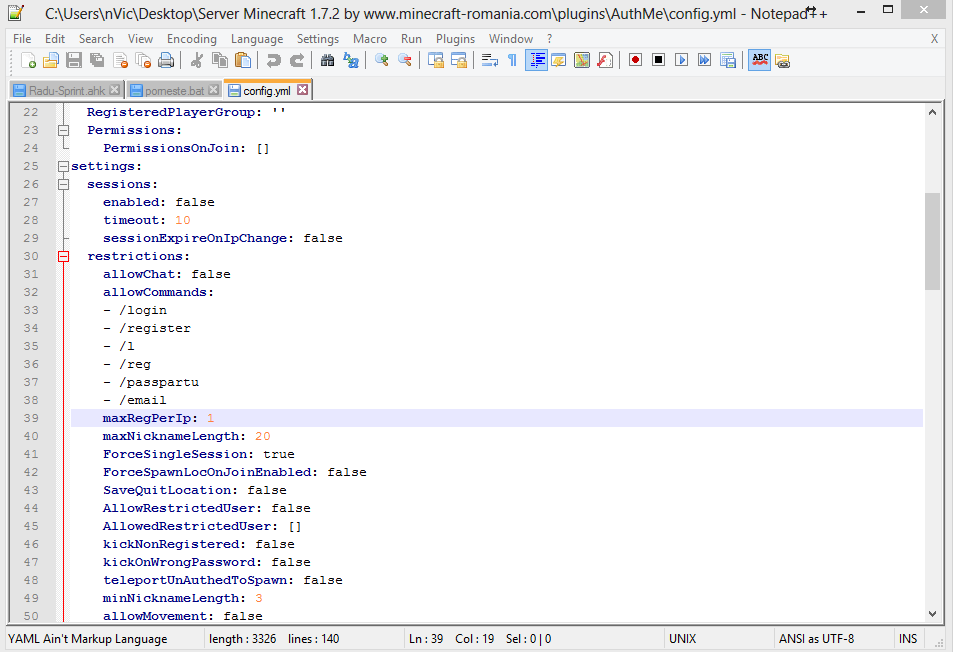
Task: Toggle synchronize vertical scrolling
Action: point(436,60)
